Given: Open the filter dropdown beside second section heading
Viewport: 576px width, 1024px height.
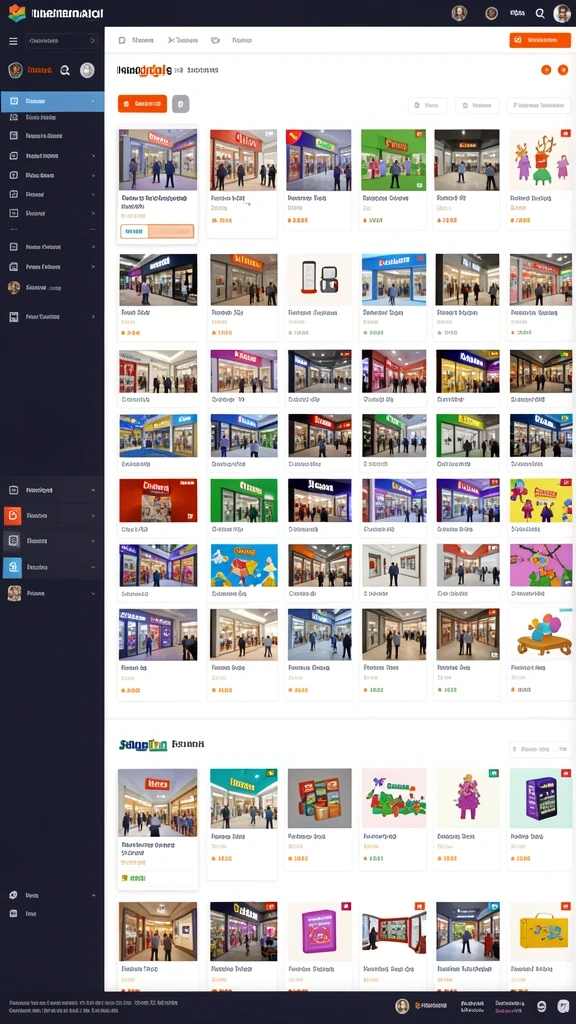Looking at the screenshot, I should pos(540,749).
